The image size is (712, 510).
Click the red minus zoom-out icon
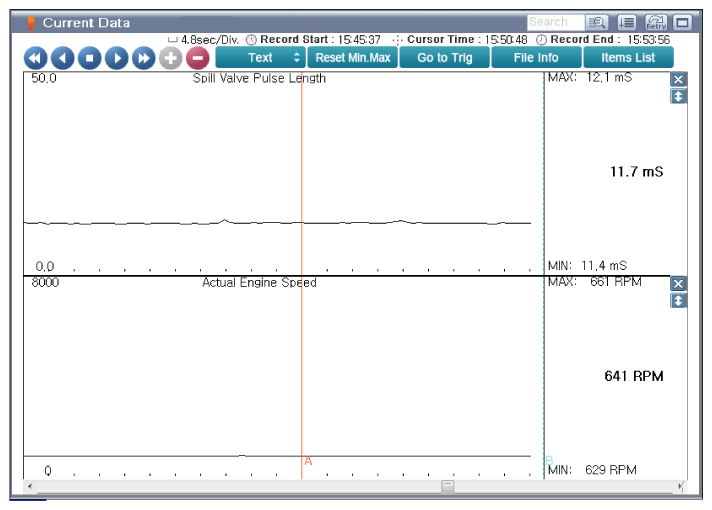(x=198, y=58)
